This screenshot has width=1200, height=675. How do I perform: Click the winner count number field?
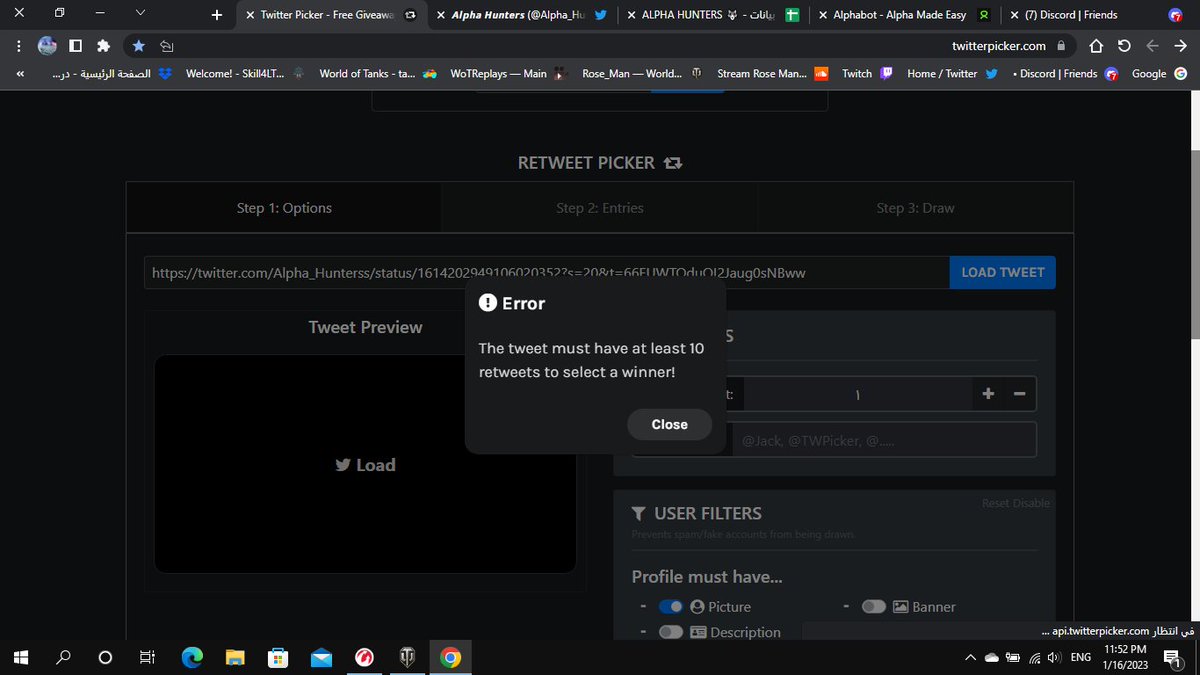pyautogui.click(x=856, y=394)
